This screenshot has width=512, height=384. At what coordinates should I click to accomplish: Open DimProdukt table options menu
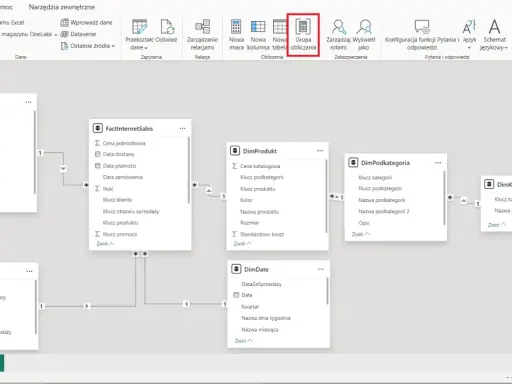pos(320,151)
